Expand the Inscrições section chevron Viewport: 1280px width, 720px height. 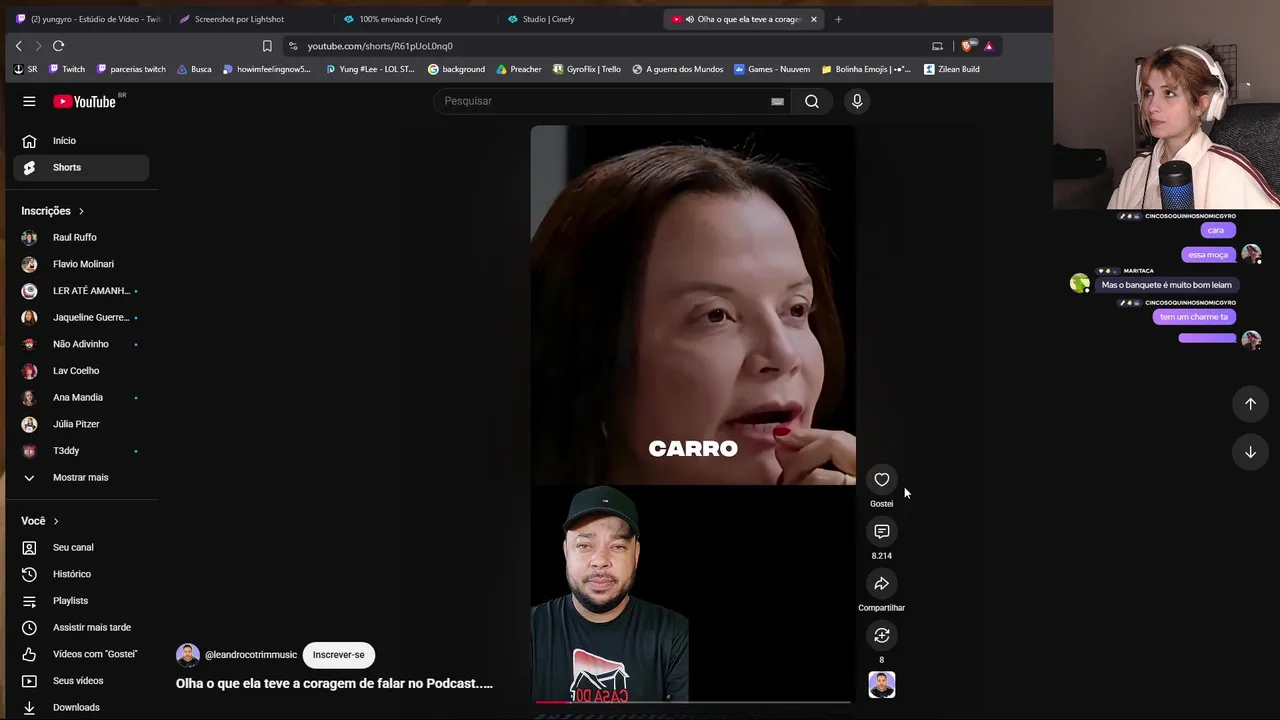[81, 212]
